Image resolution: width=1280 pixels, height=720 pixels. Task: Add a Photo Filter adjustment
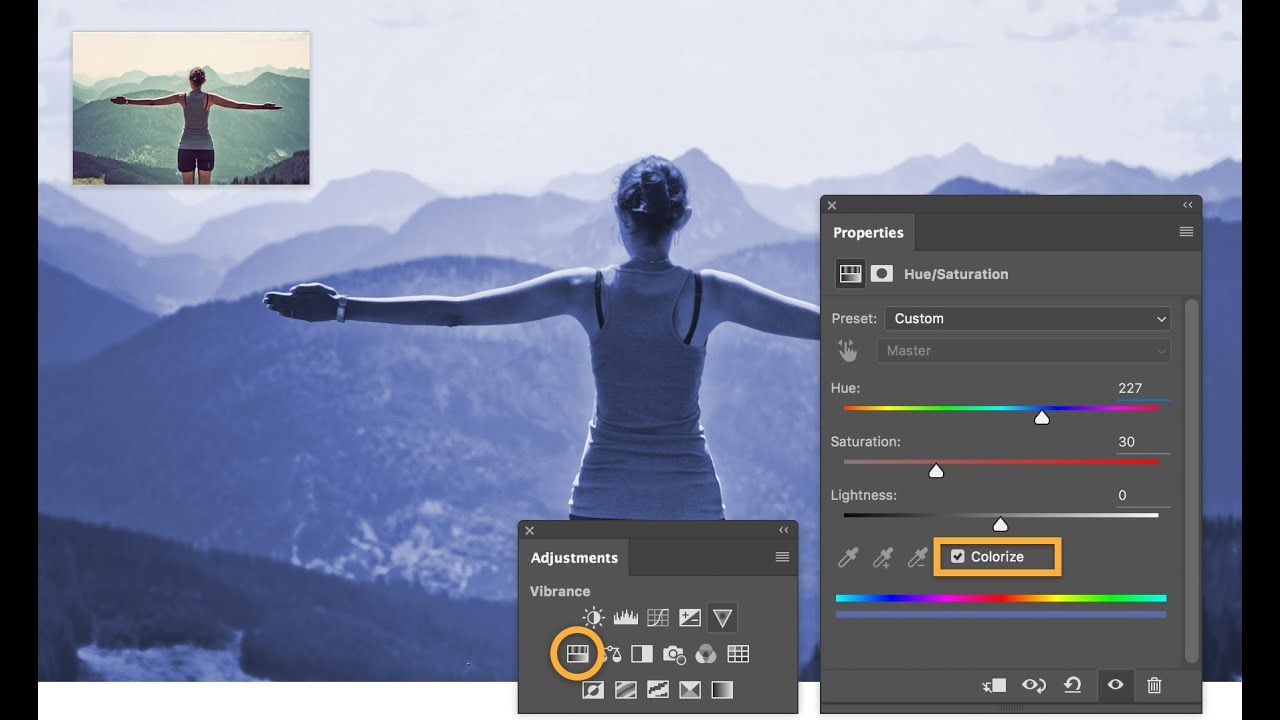click(x=674, y=654)
